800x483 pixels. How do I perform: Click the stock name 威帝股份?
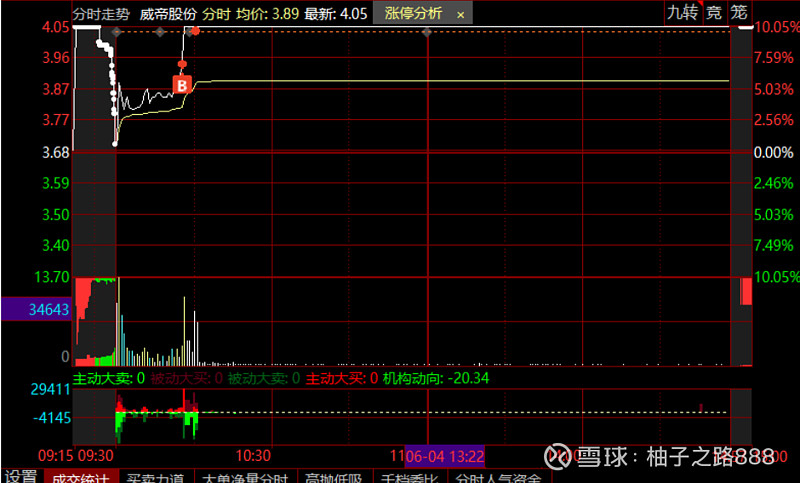(x=168, y=14)
